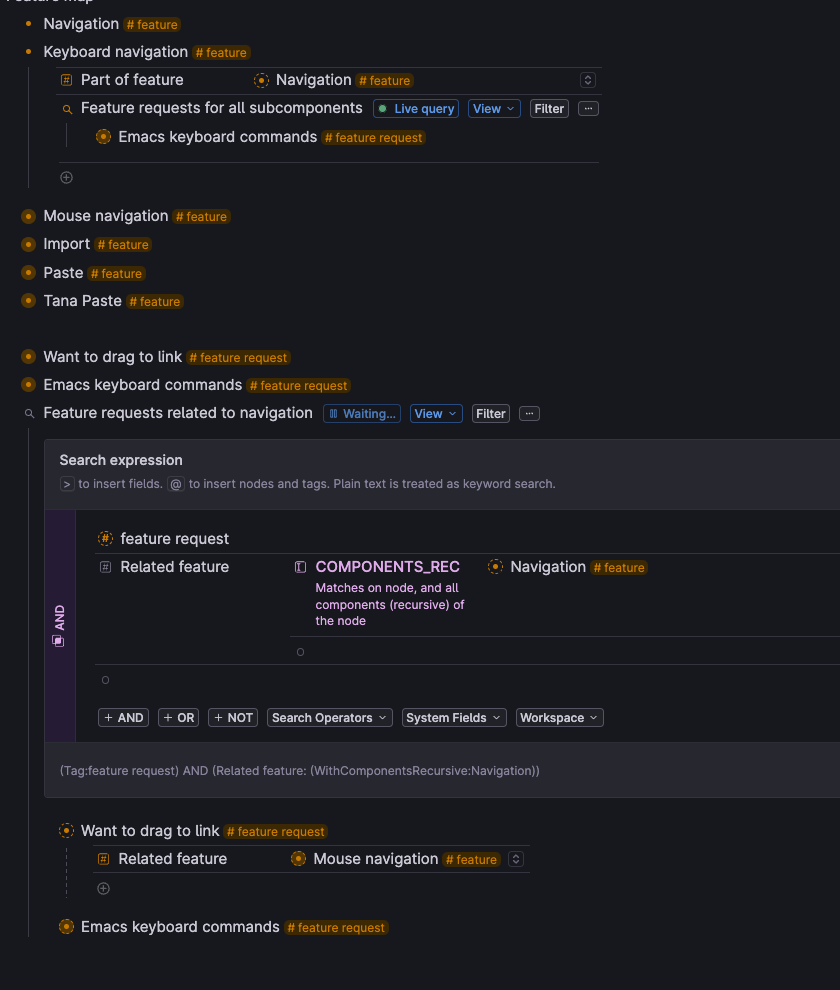Expand the System Fields dropdown
840x990 pixels.
coord(454,718)
